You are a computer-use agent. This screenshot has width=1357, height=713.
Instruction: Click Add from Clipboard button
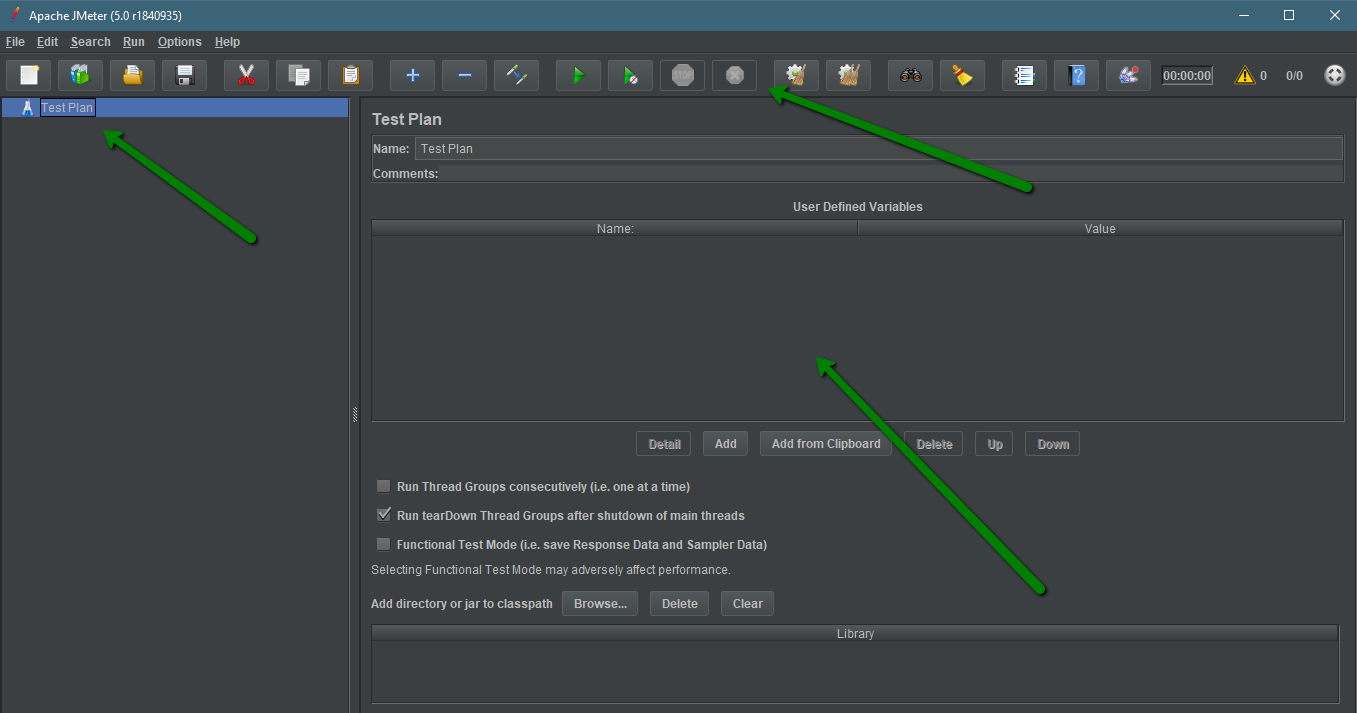click(825, 443)
